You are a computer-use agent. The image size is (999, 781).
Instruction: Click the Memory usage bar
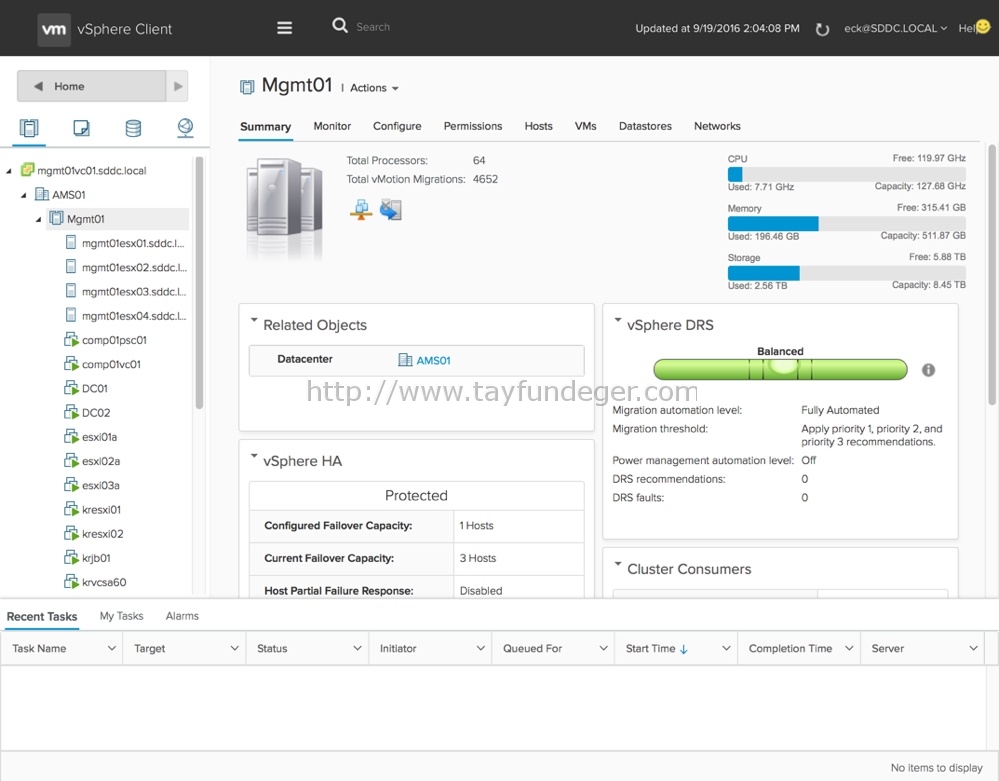pyautogui.click(x=847, y=223)
